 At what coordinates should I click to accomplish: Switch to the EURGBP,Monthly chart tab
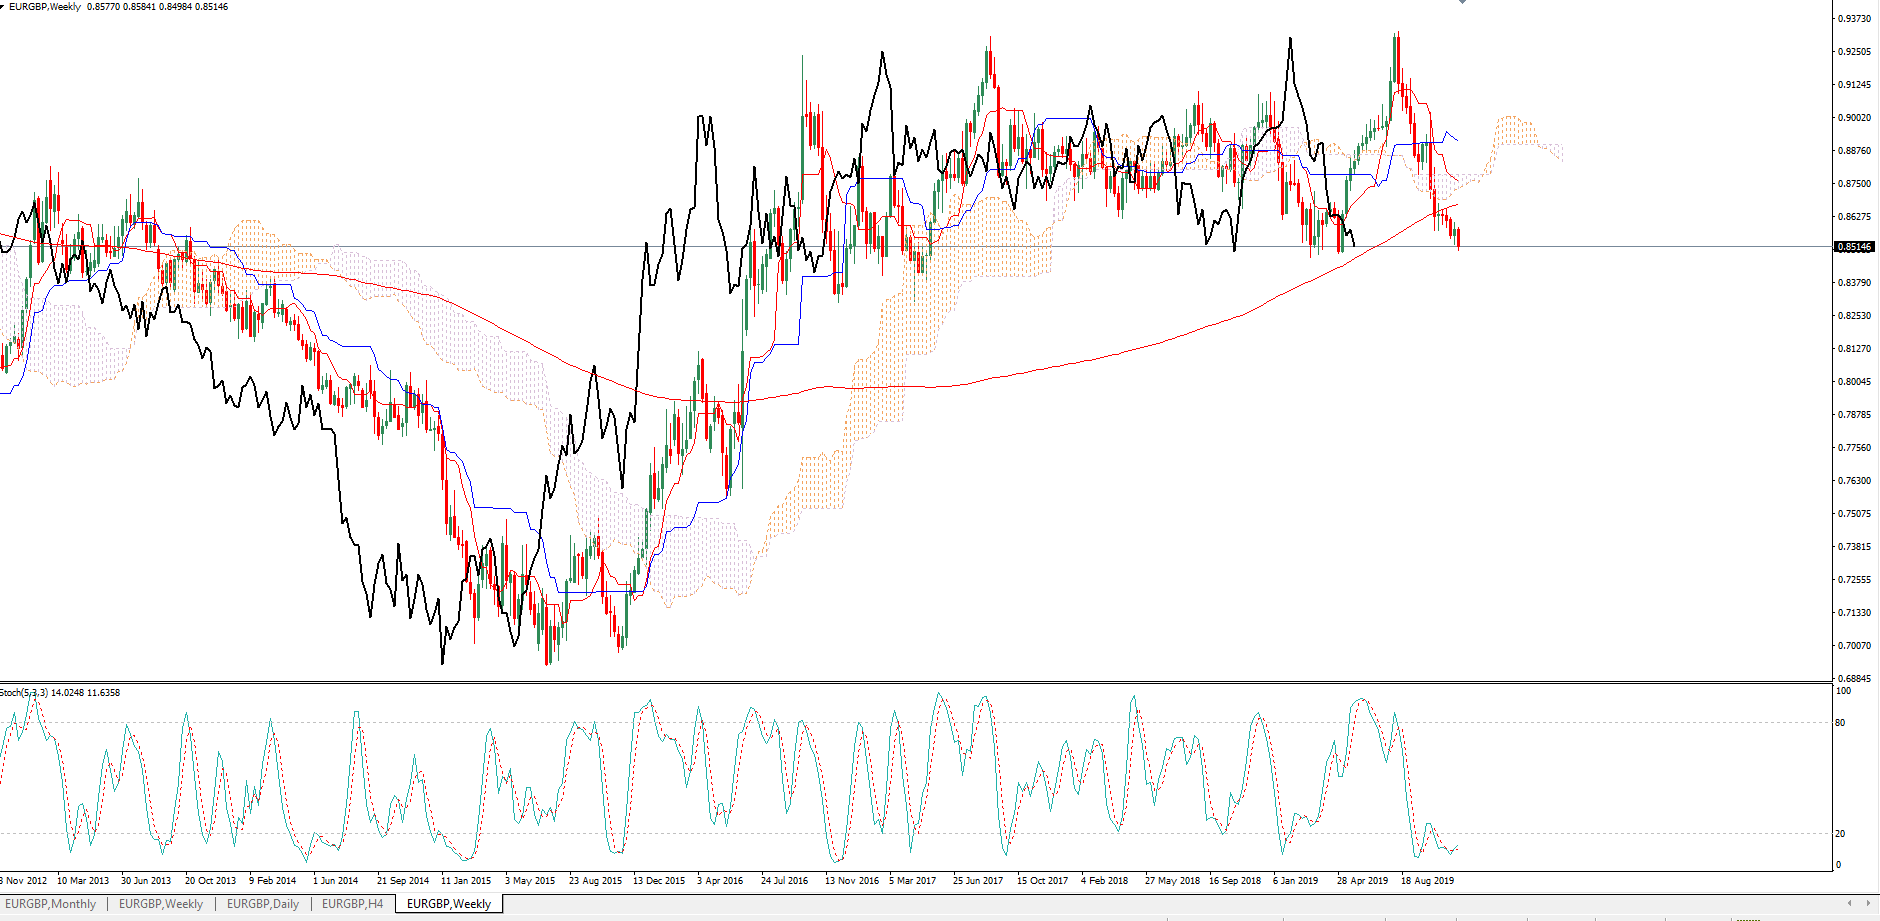click(x=51, y=904)
